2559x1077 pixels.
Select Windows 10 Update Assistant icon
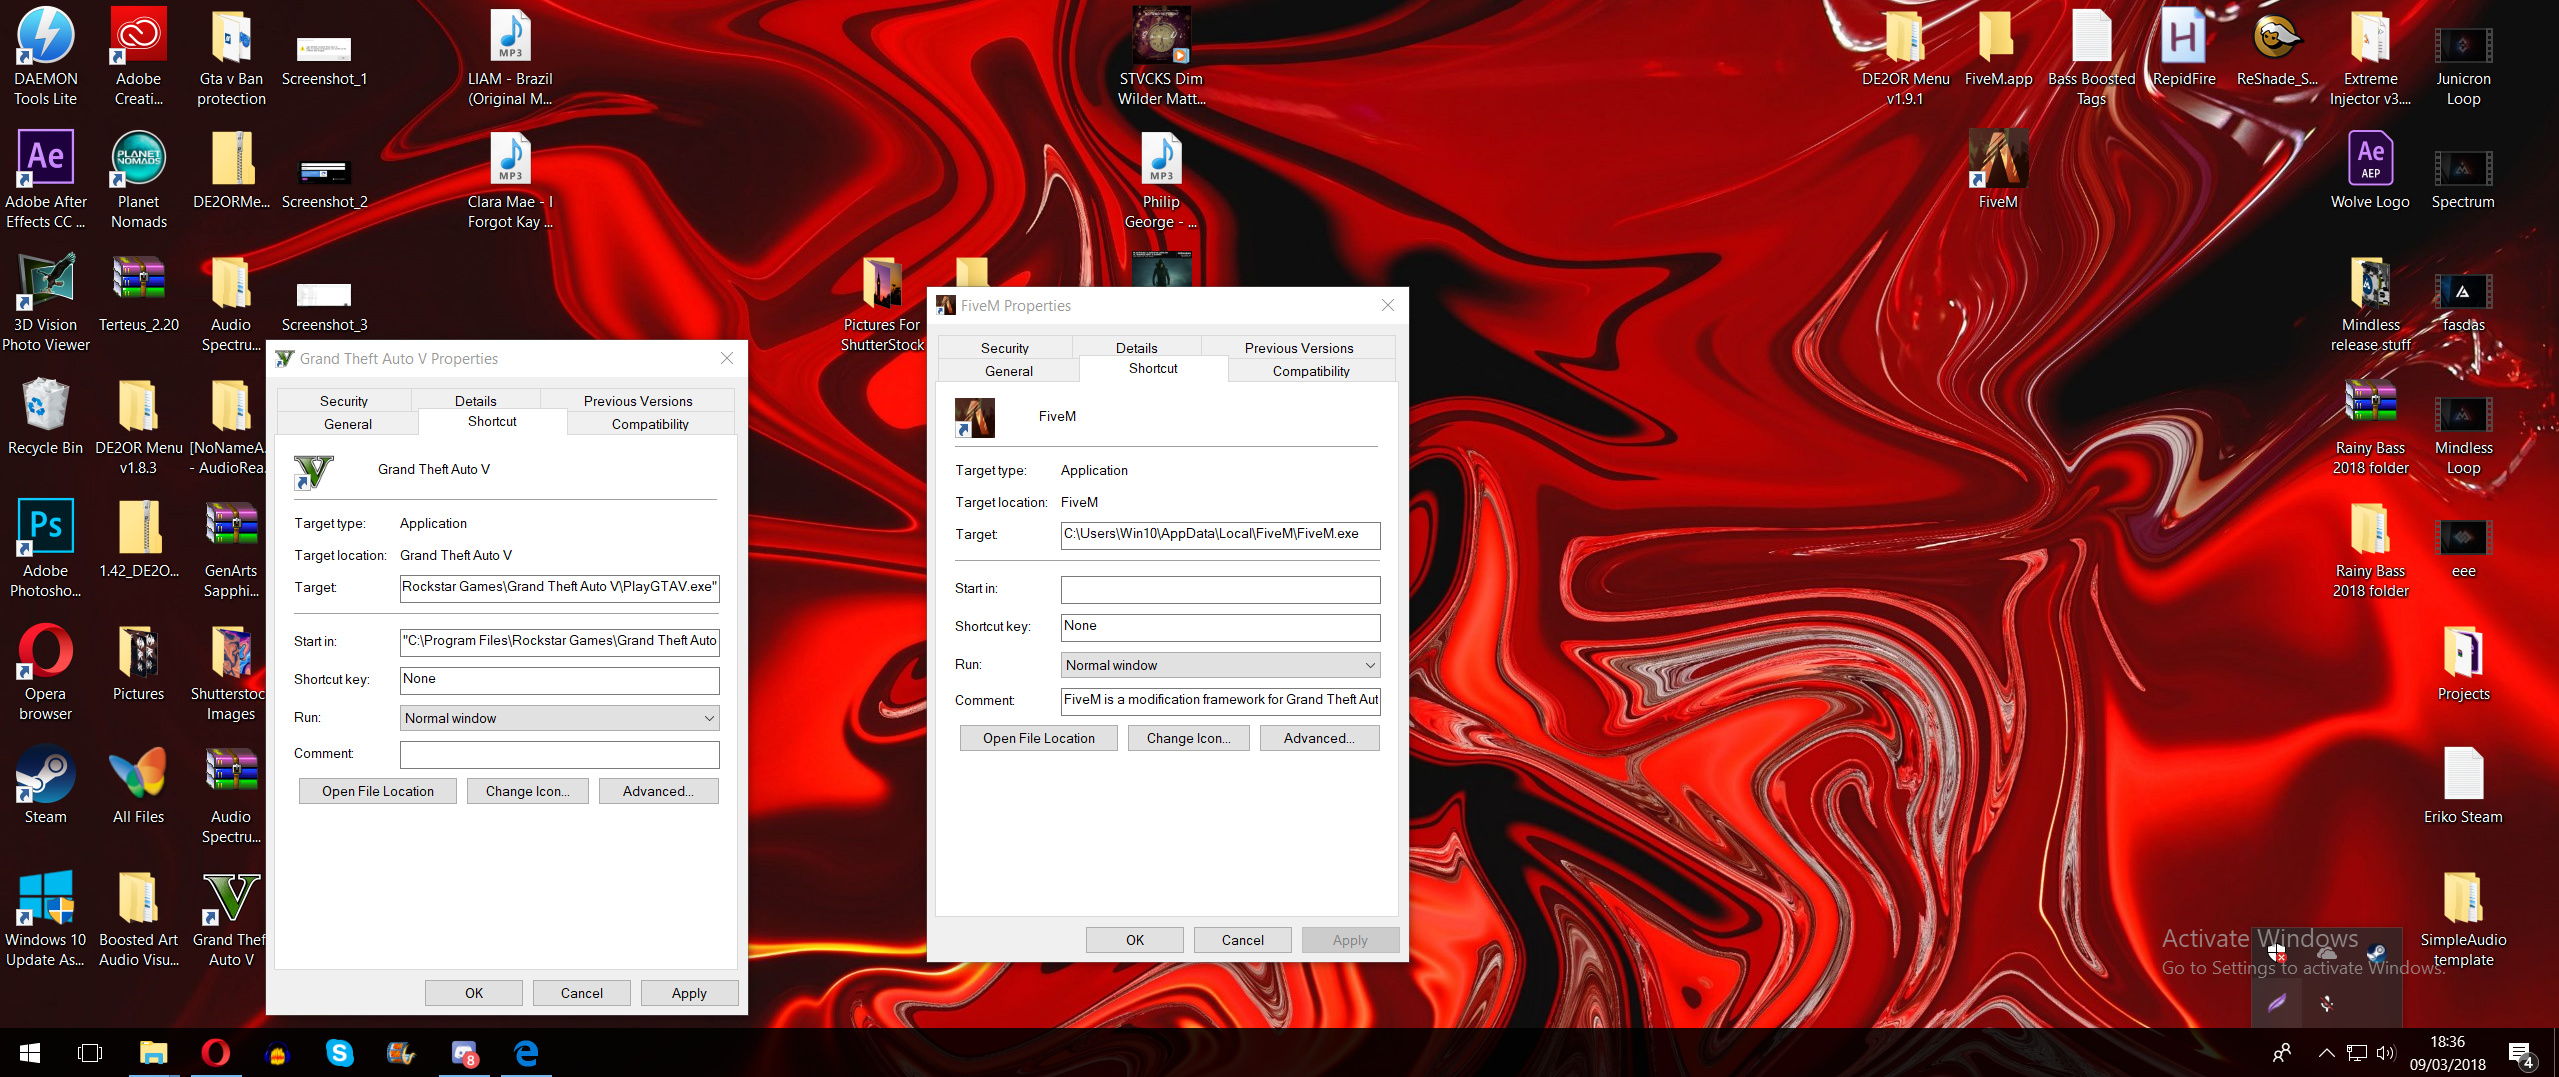[x=45, y=917]
